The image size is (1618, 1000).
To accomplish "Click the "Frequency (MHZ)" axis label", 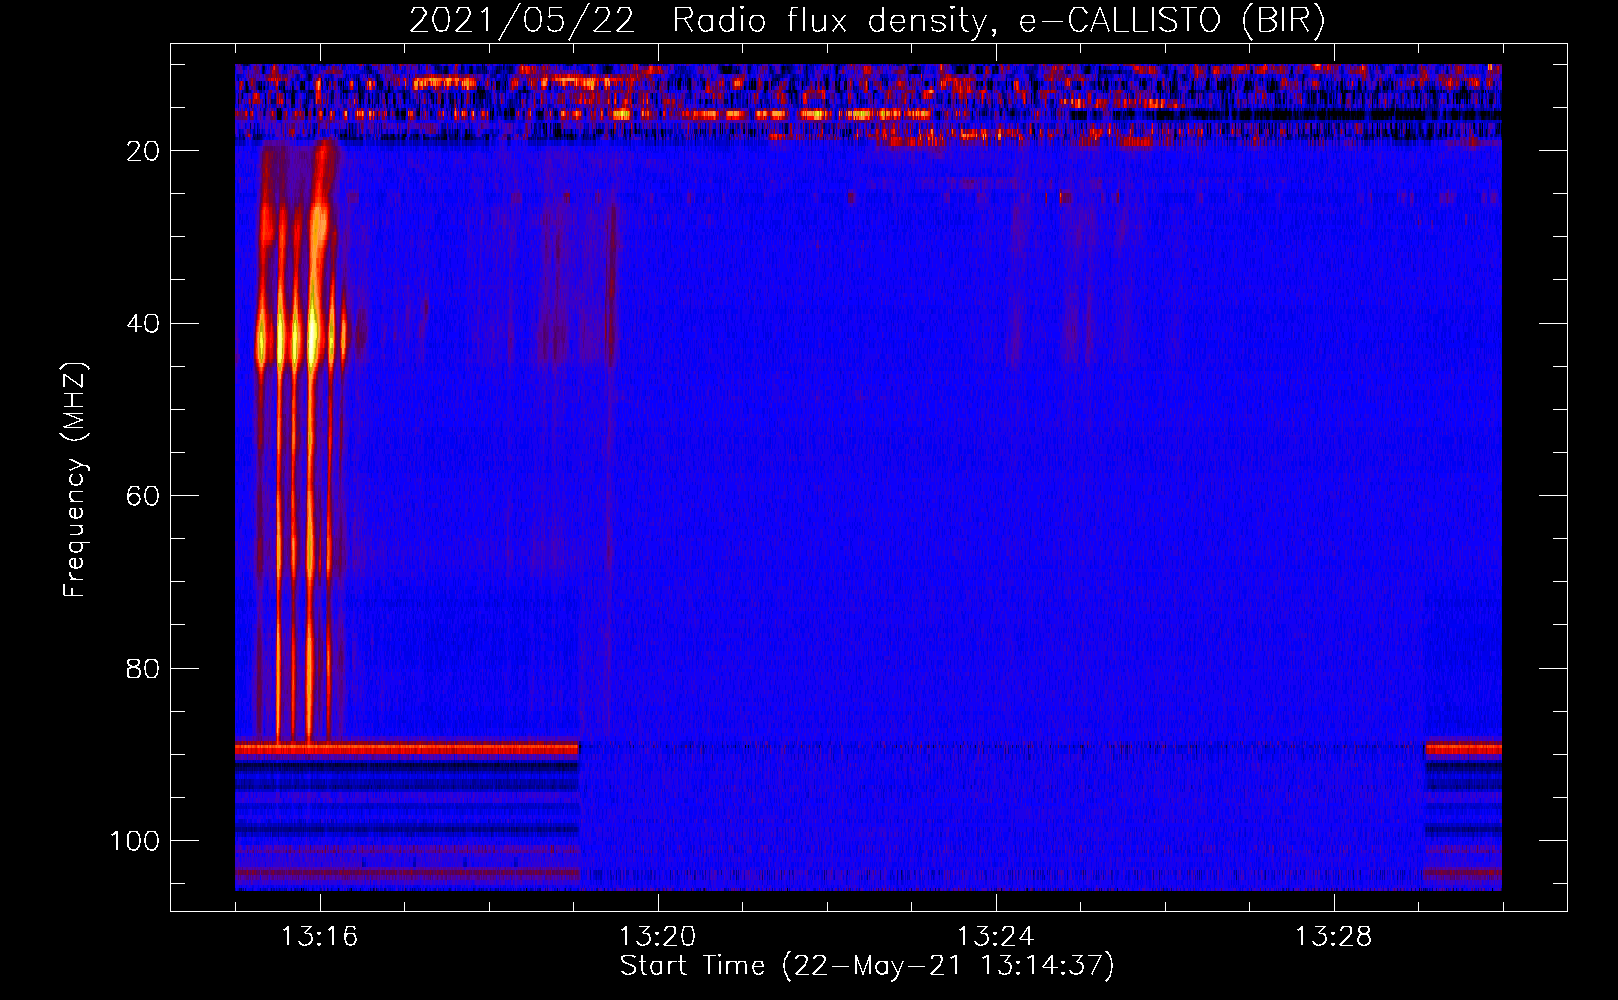I will 75,480.
